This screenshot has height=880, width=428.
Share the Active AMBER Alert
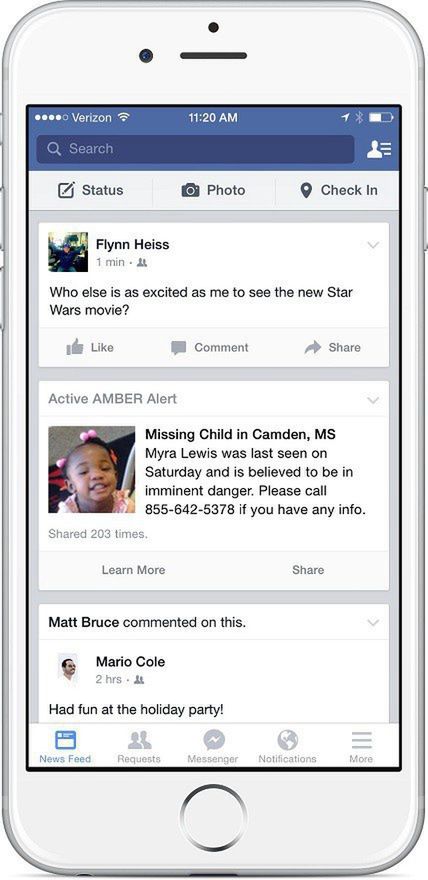[x=308, y=570]
